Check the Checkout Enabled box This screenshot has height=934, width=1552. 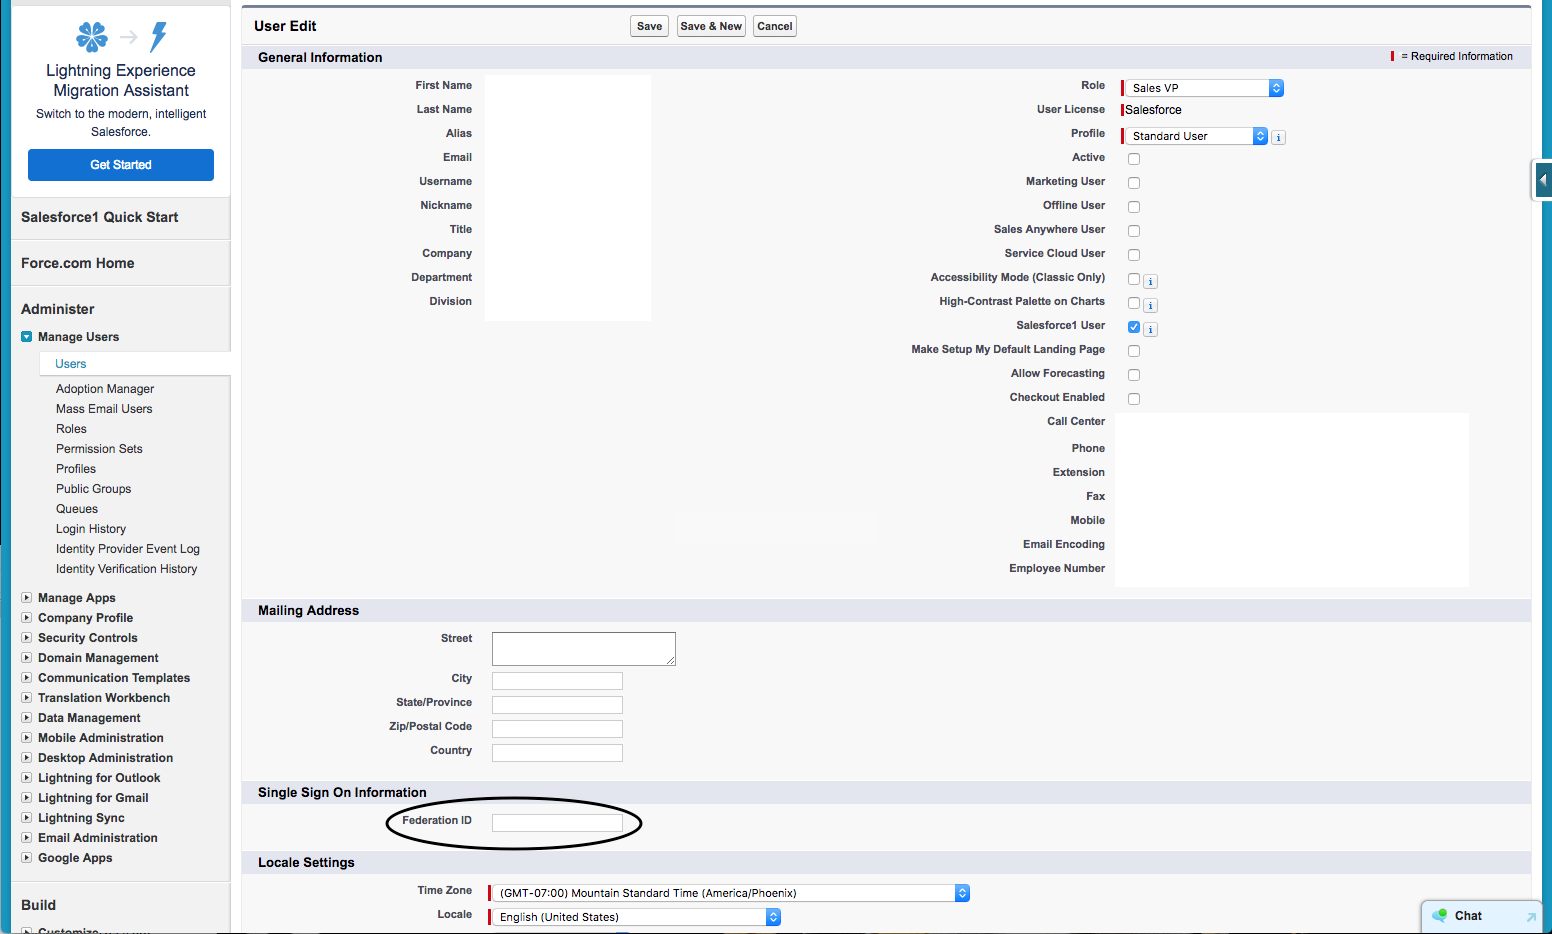pos(1134,399)
